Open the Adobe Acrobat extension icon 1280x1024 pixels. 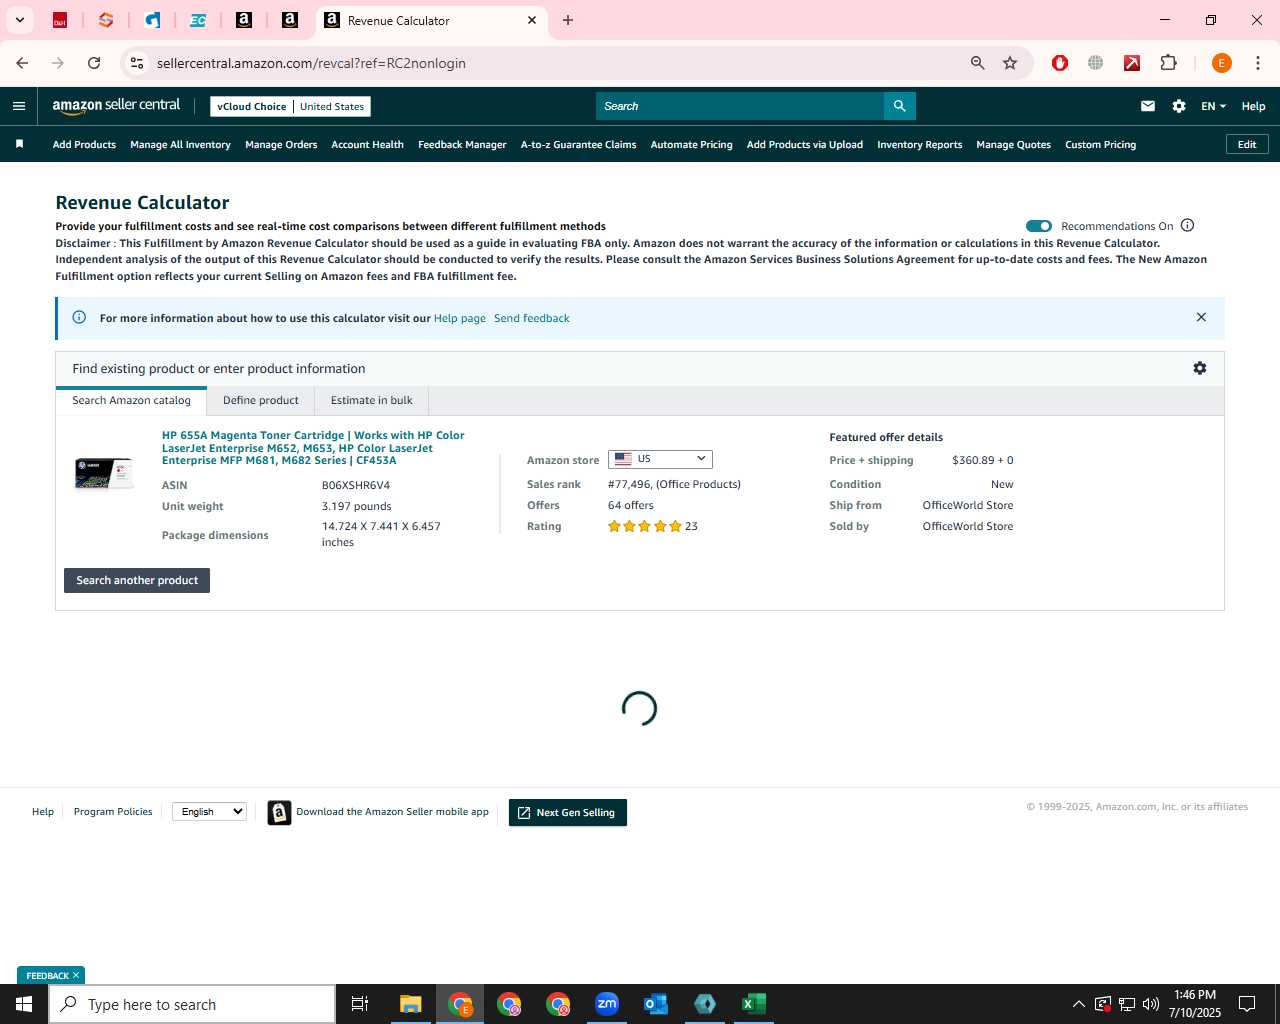point(1132,63)
